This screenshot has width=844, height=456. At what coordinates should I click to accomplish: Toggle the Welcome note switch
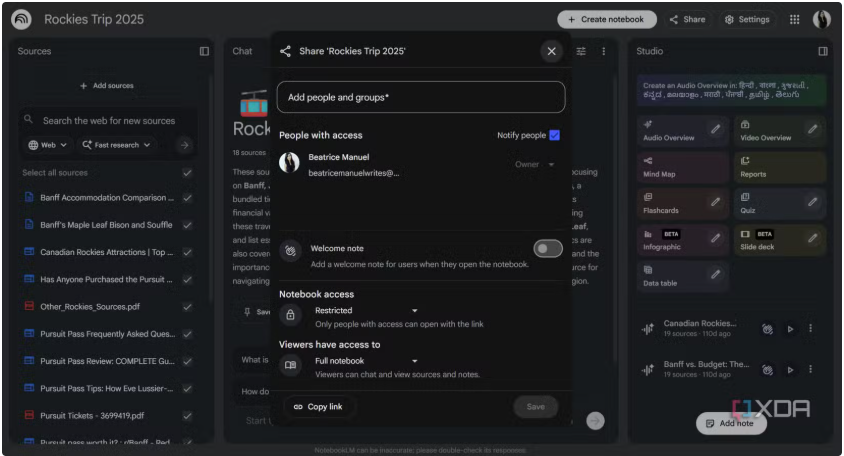547,249
